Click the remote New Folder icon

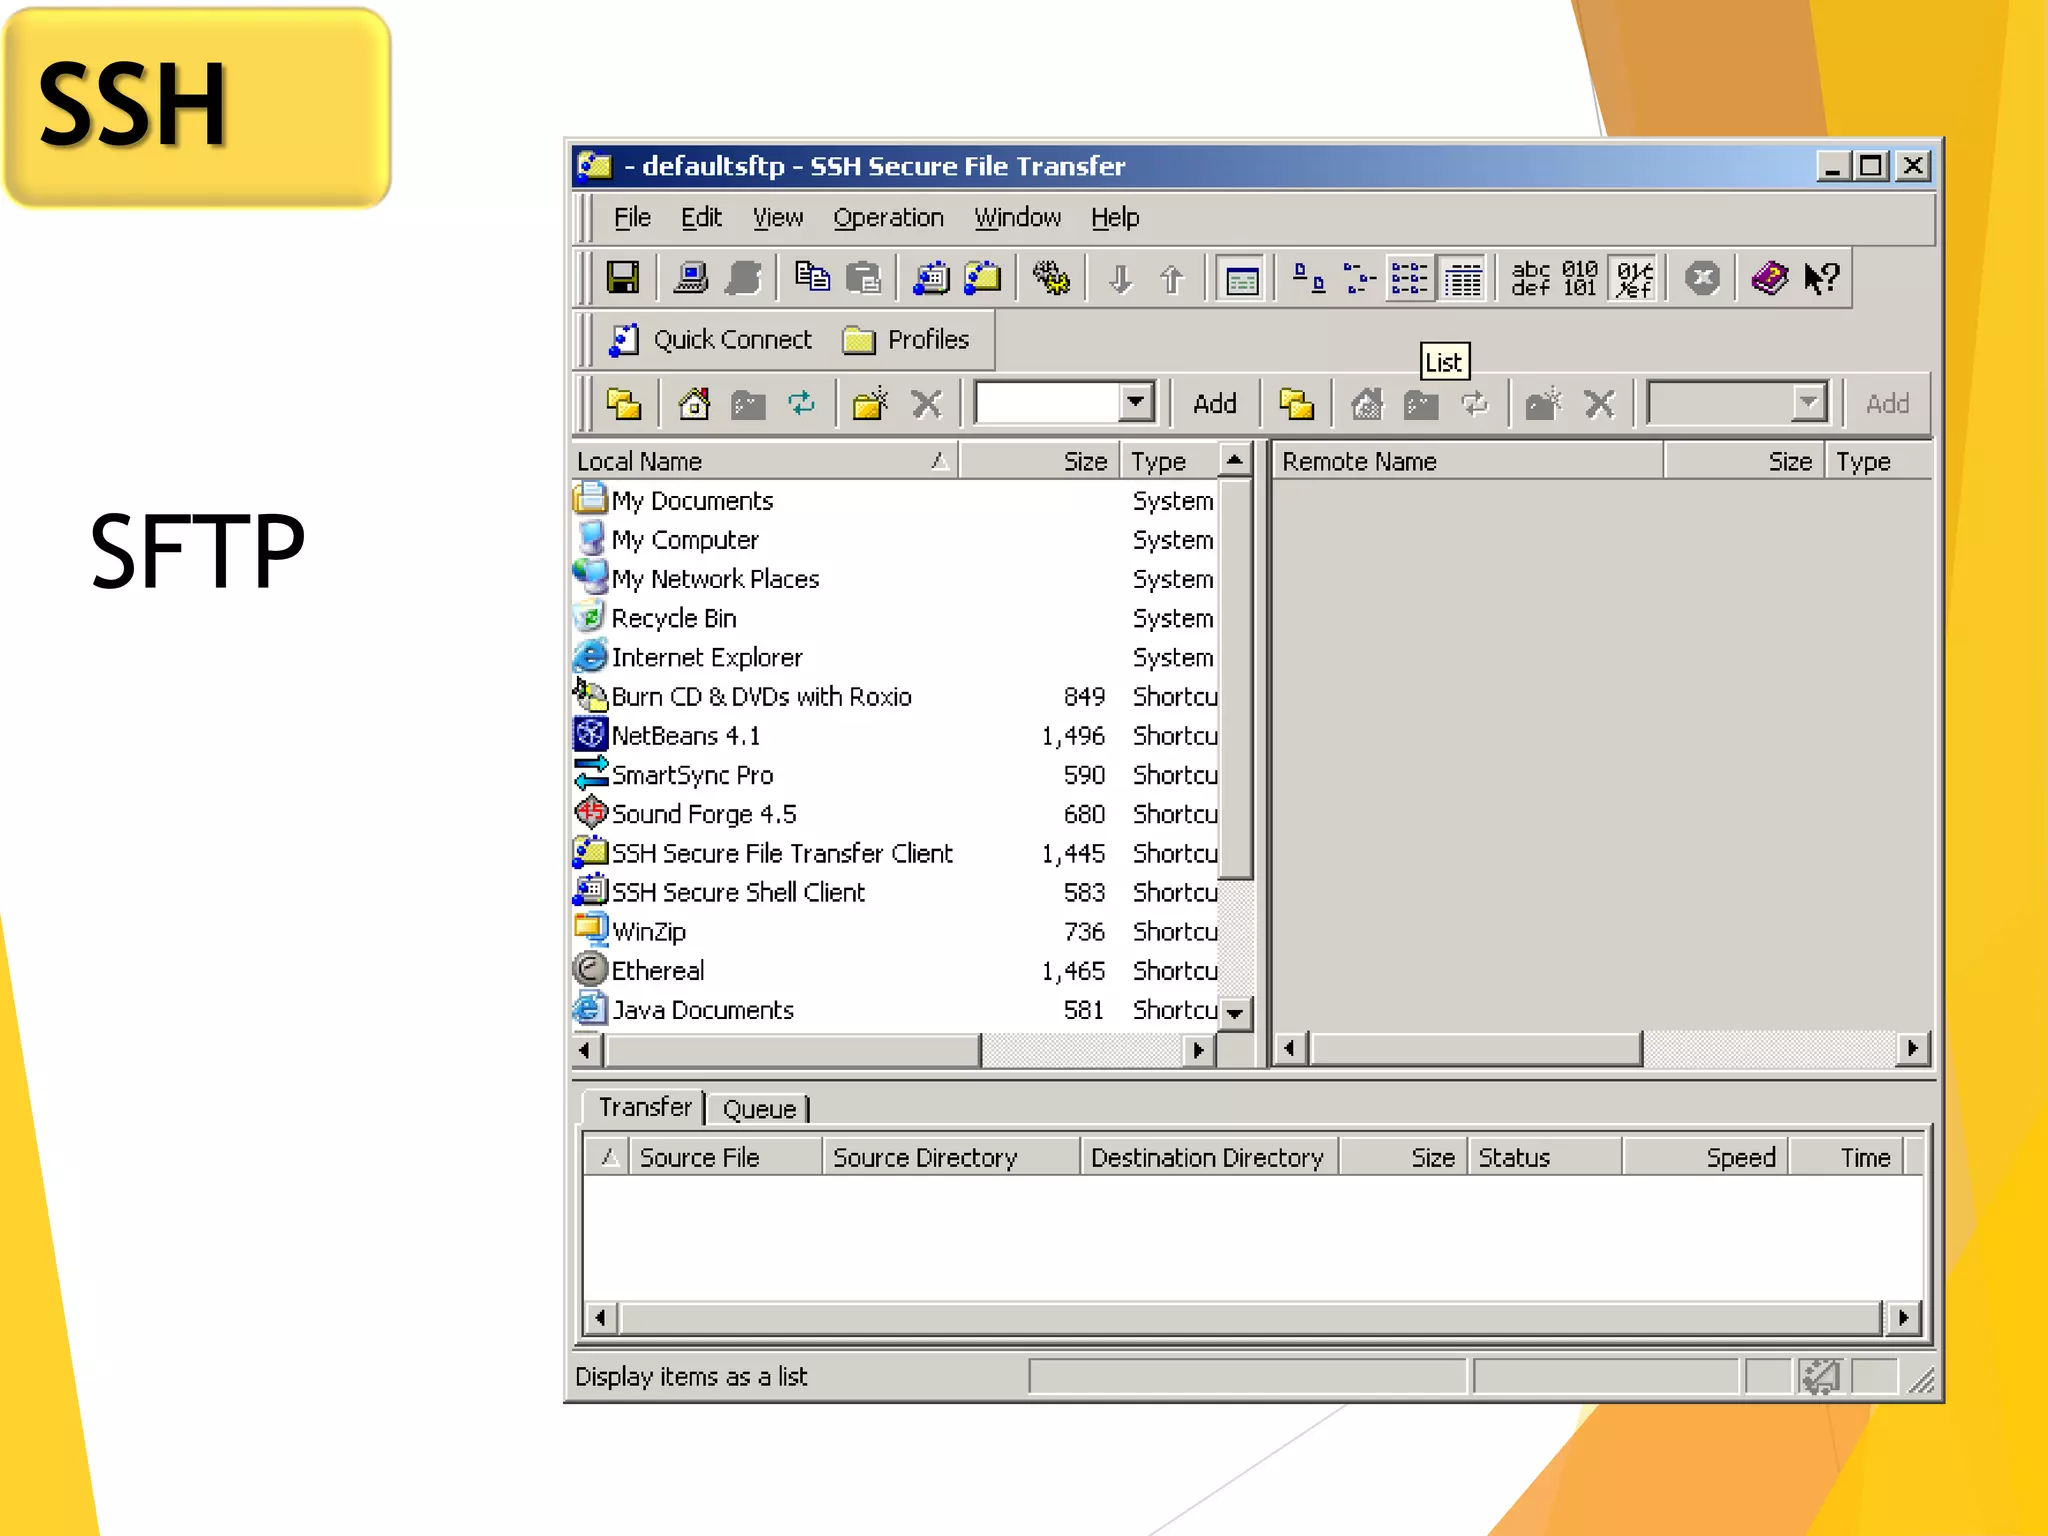(1543, 404)
